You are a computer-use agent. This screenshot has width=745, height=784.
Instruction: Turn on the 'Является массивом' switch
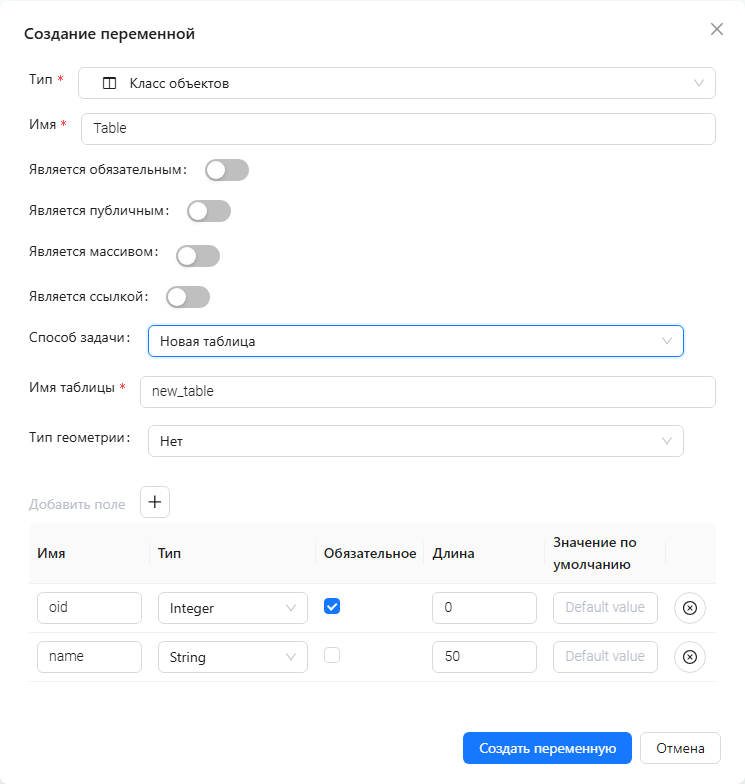tap(198, 256)
